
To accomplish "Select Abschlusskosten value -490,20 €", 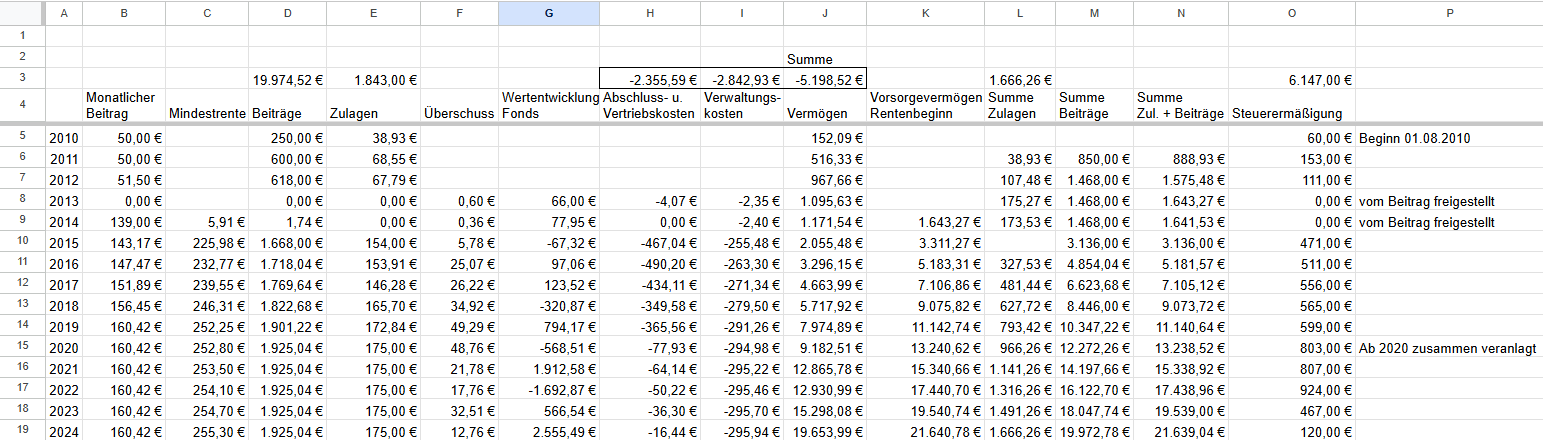I will click(x=650, y=264).
